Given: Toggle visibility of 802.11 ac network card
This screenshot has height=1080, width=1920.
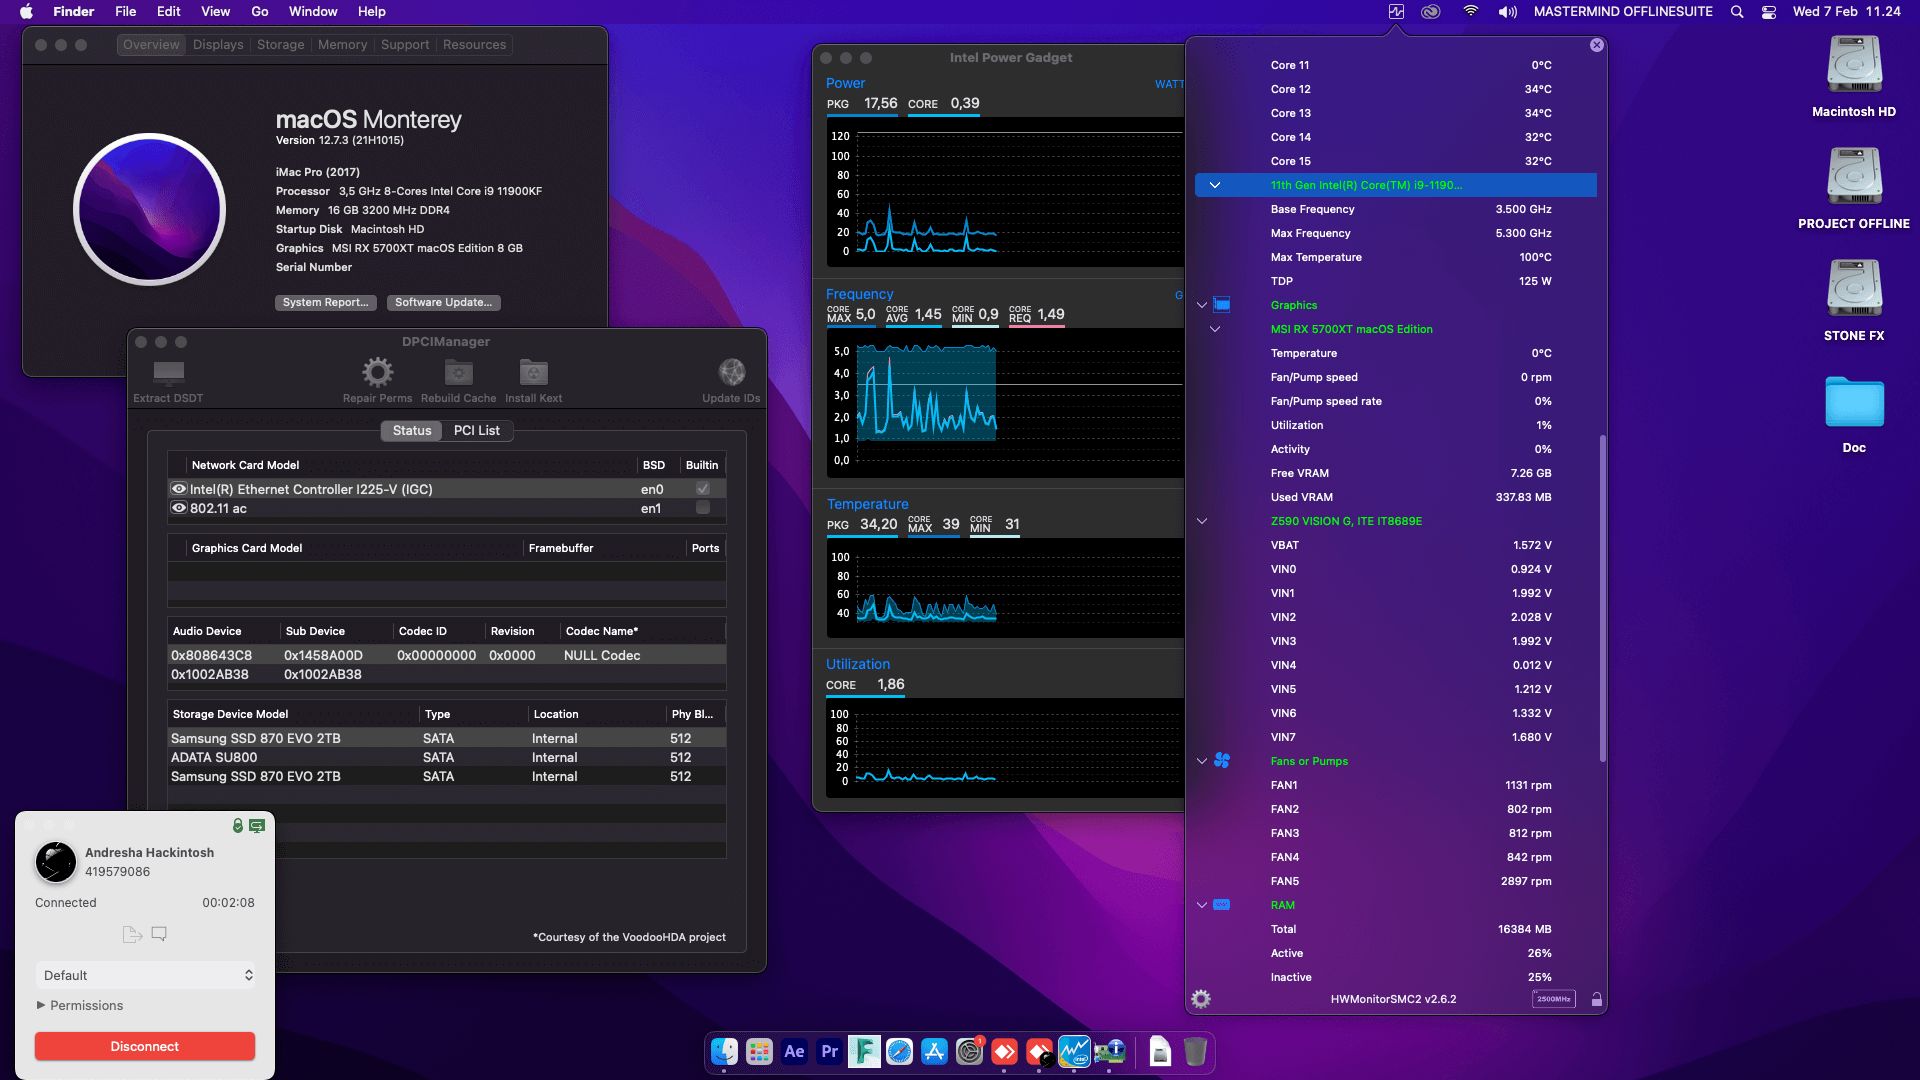Looking at the screenshot, I should 179,508.
